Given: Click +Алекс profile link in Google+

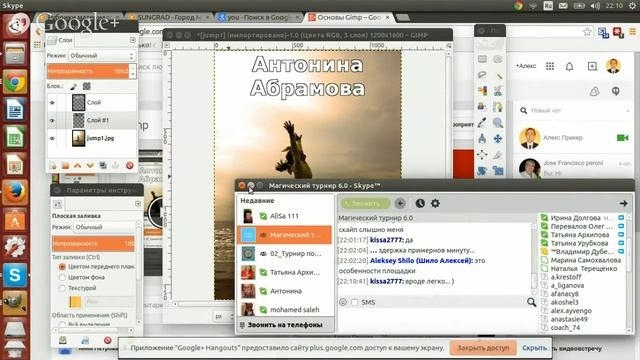Looking at the screenshot, I should click(x=526, y=66).
